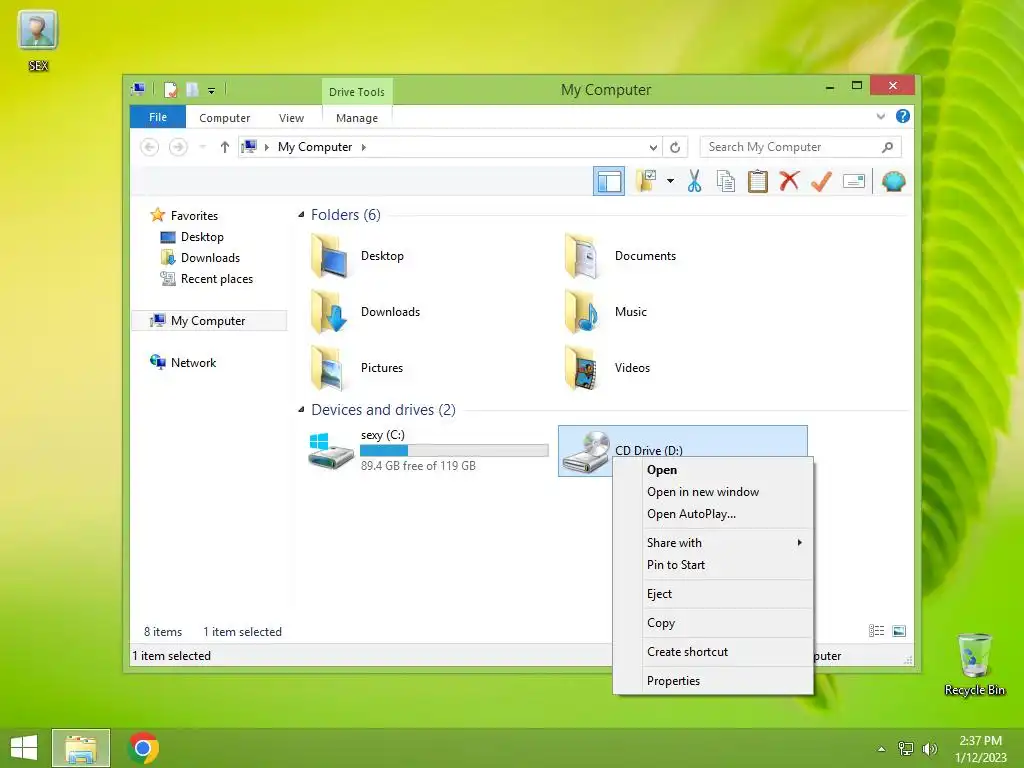Toggle the navigation pane layout button
The height and width of the screenshot is (768, 1024).
tap(609, 181)
